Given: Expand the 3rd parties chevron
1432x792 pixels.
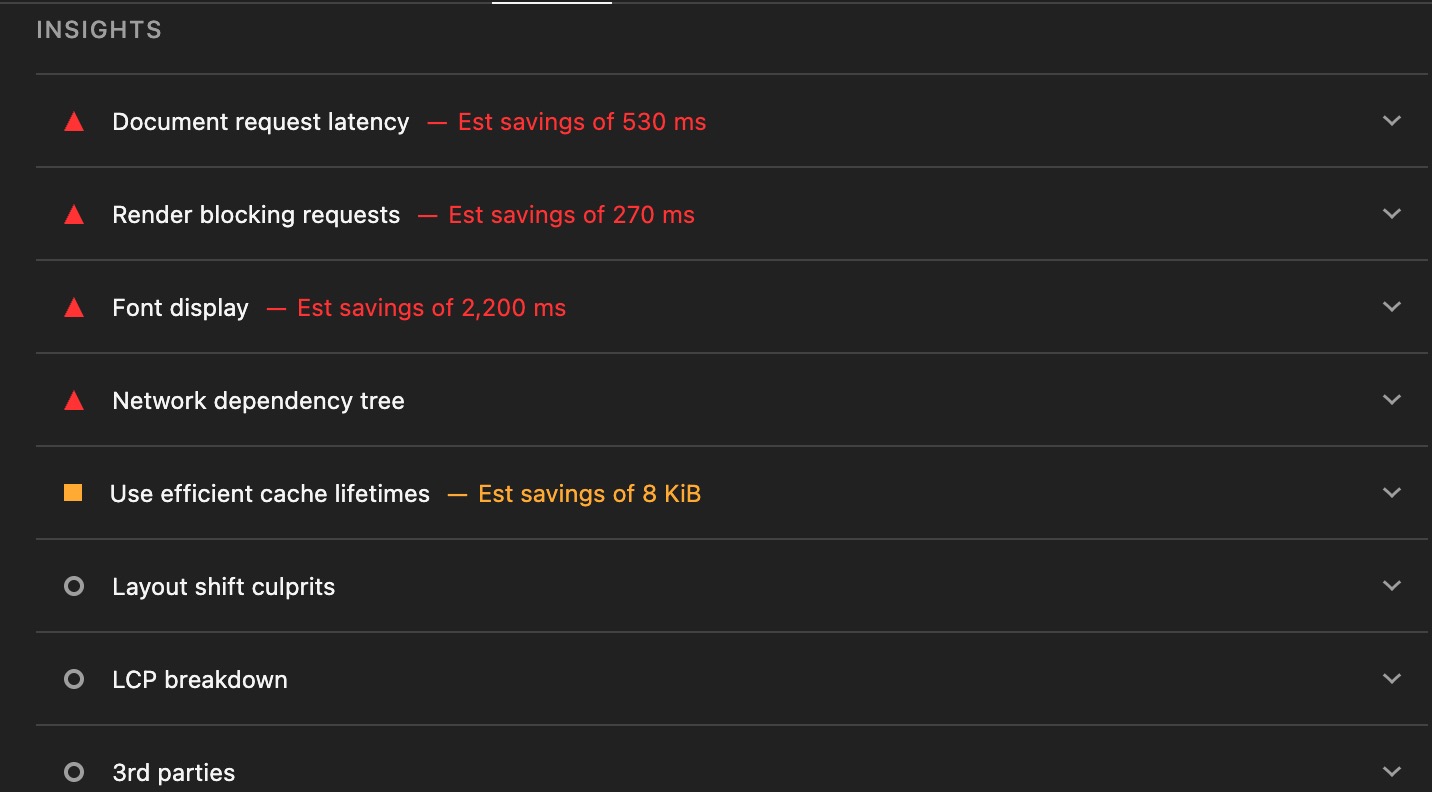Looking at the screenshot, I should [1391, 772].
